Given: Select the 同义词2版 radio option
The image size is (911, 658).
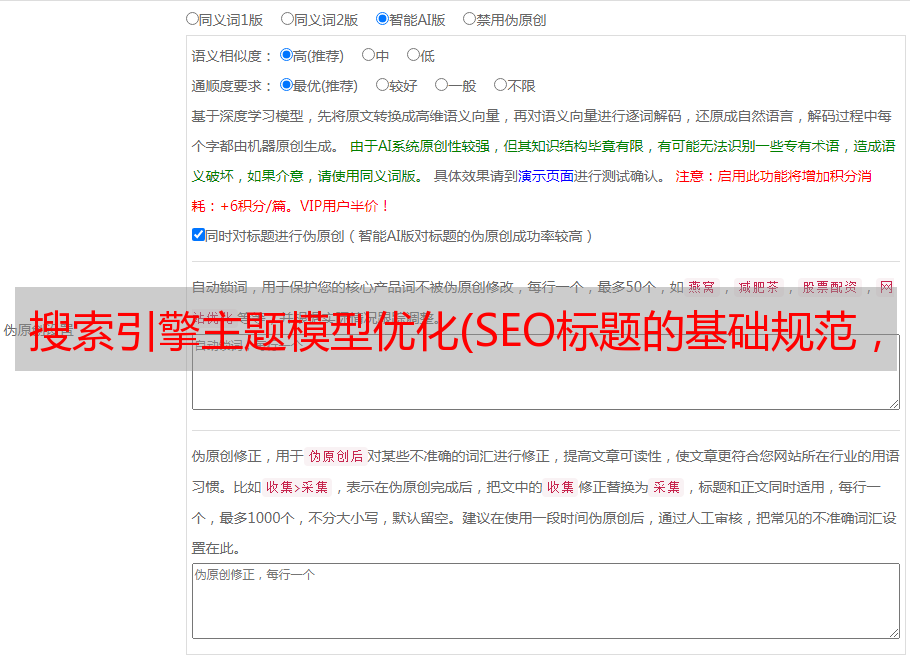Looking at the screenshot, I should tap(287, 18).
